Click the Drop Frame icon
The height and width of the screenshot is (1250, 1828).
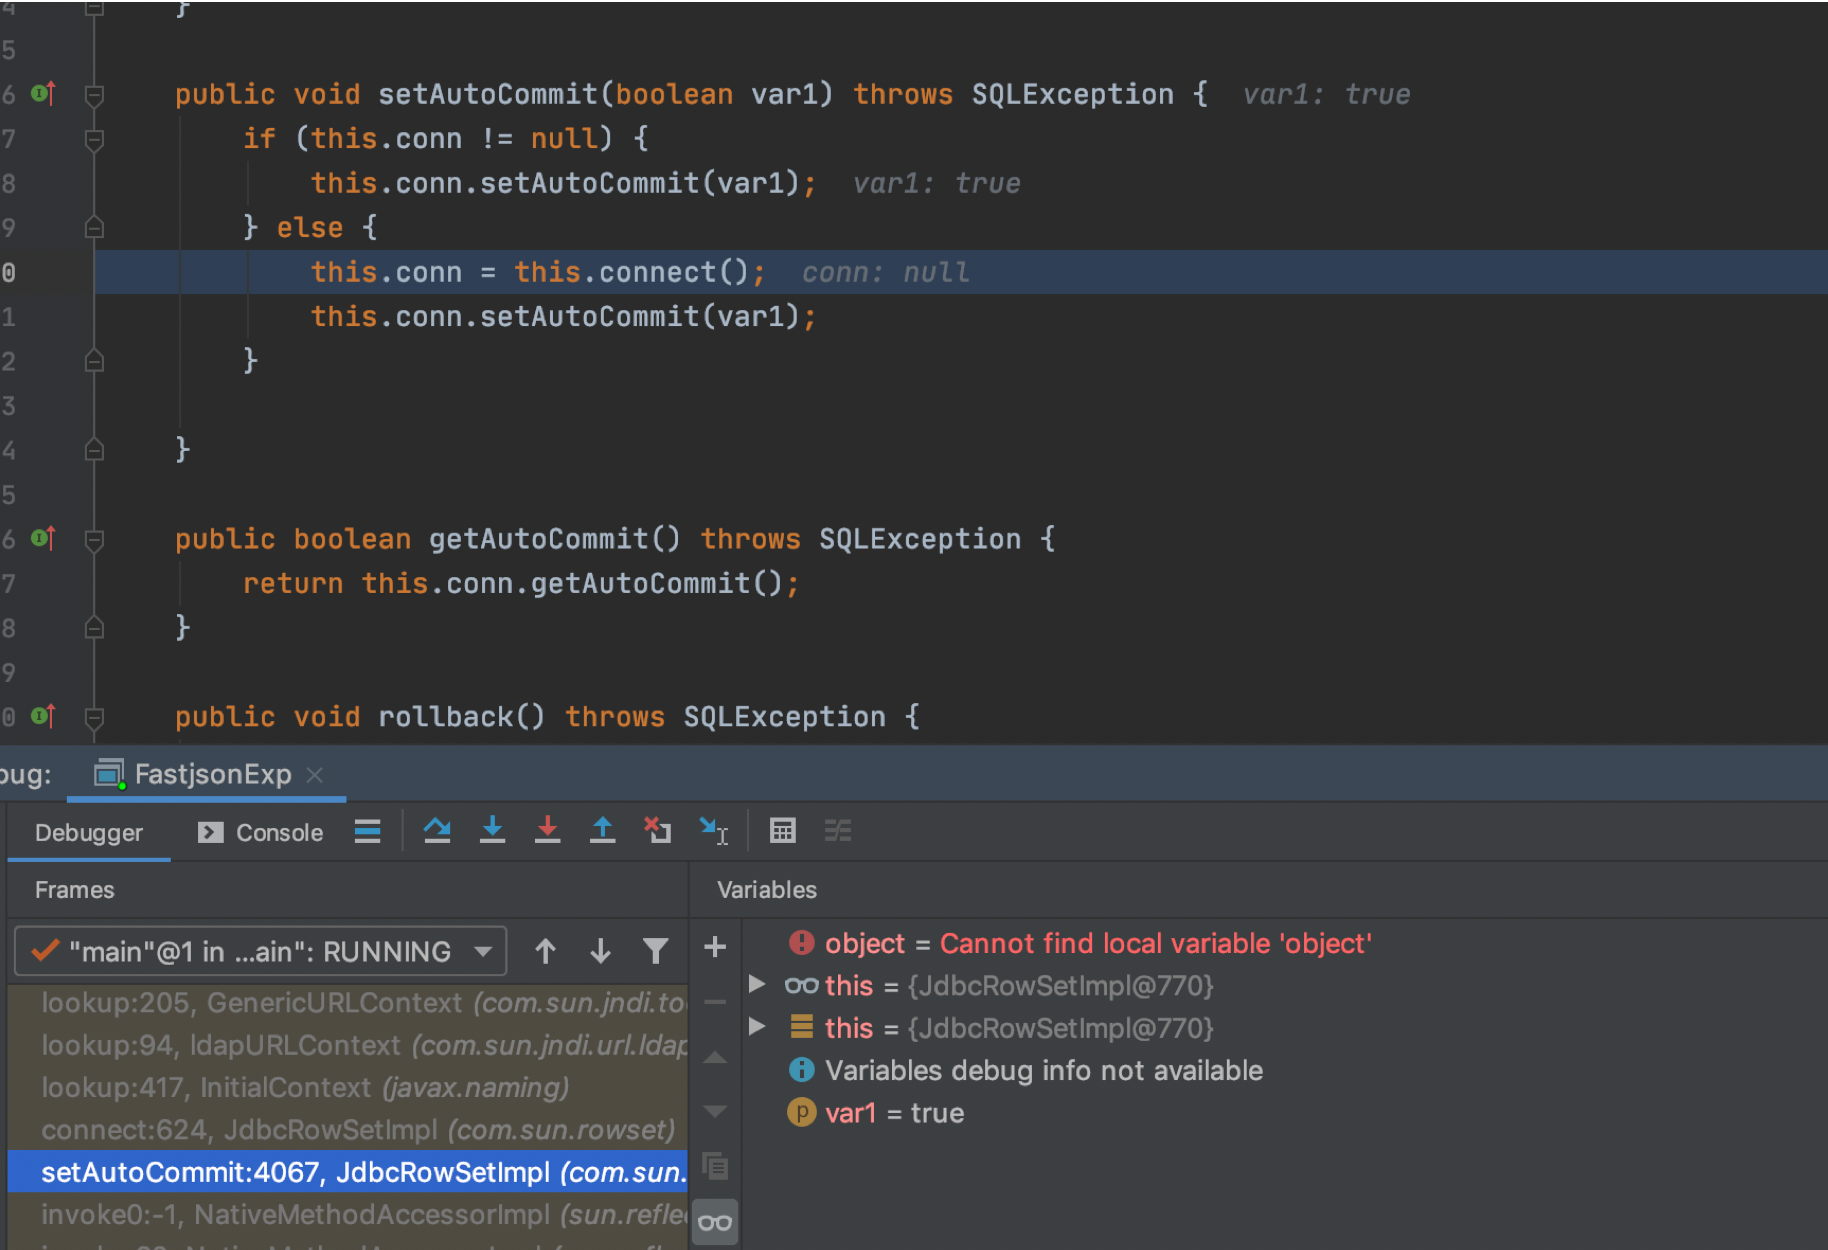click(657, 831)
